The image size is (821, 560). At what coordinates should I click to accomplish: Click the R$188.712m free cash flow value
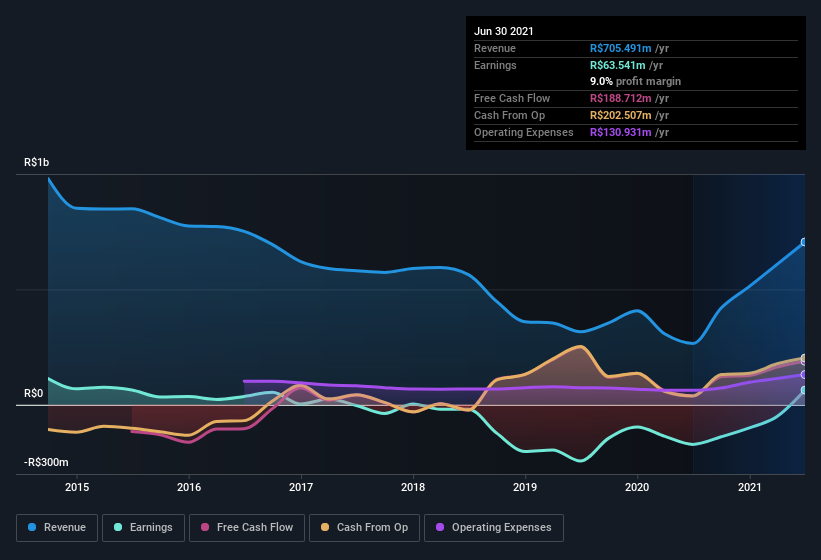click(x=620, y=98)
